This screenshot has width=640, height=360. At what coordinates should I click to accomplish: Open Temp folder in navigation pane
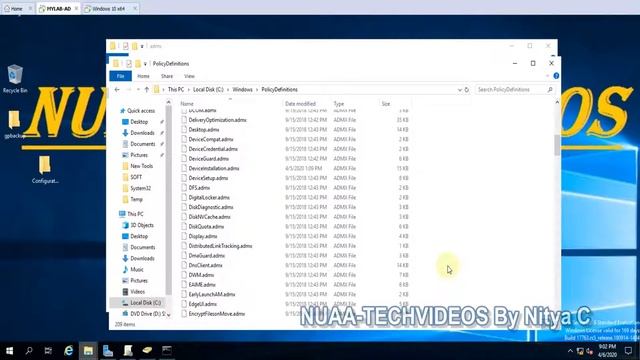coord(136,199)
